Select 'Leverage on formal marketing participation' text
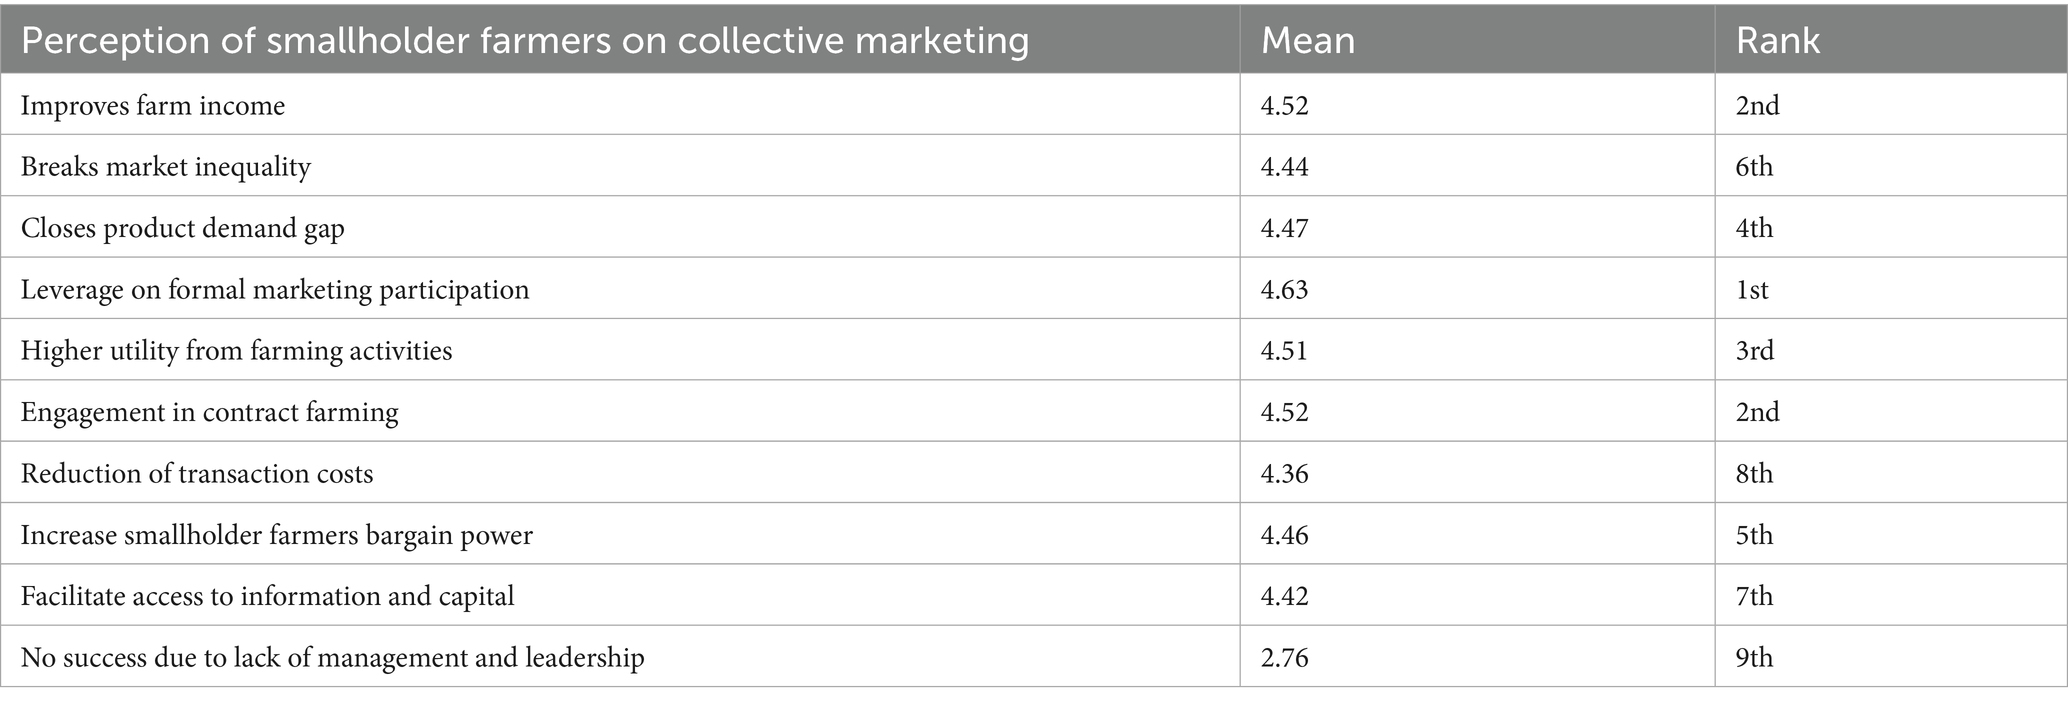This screenshot has width=2068, height=705. [275, 290]
